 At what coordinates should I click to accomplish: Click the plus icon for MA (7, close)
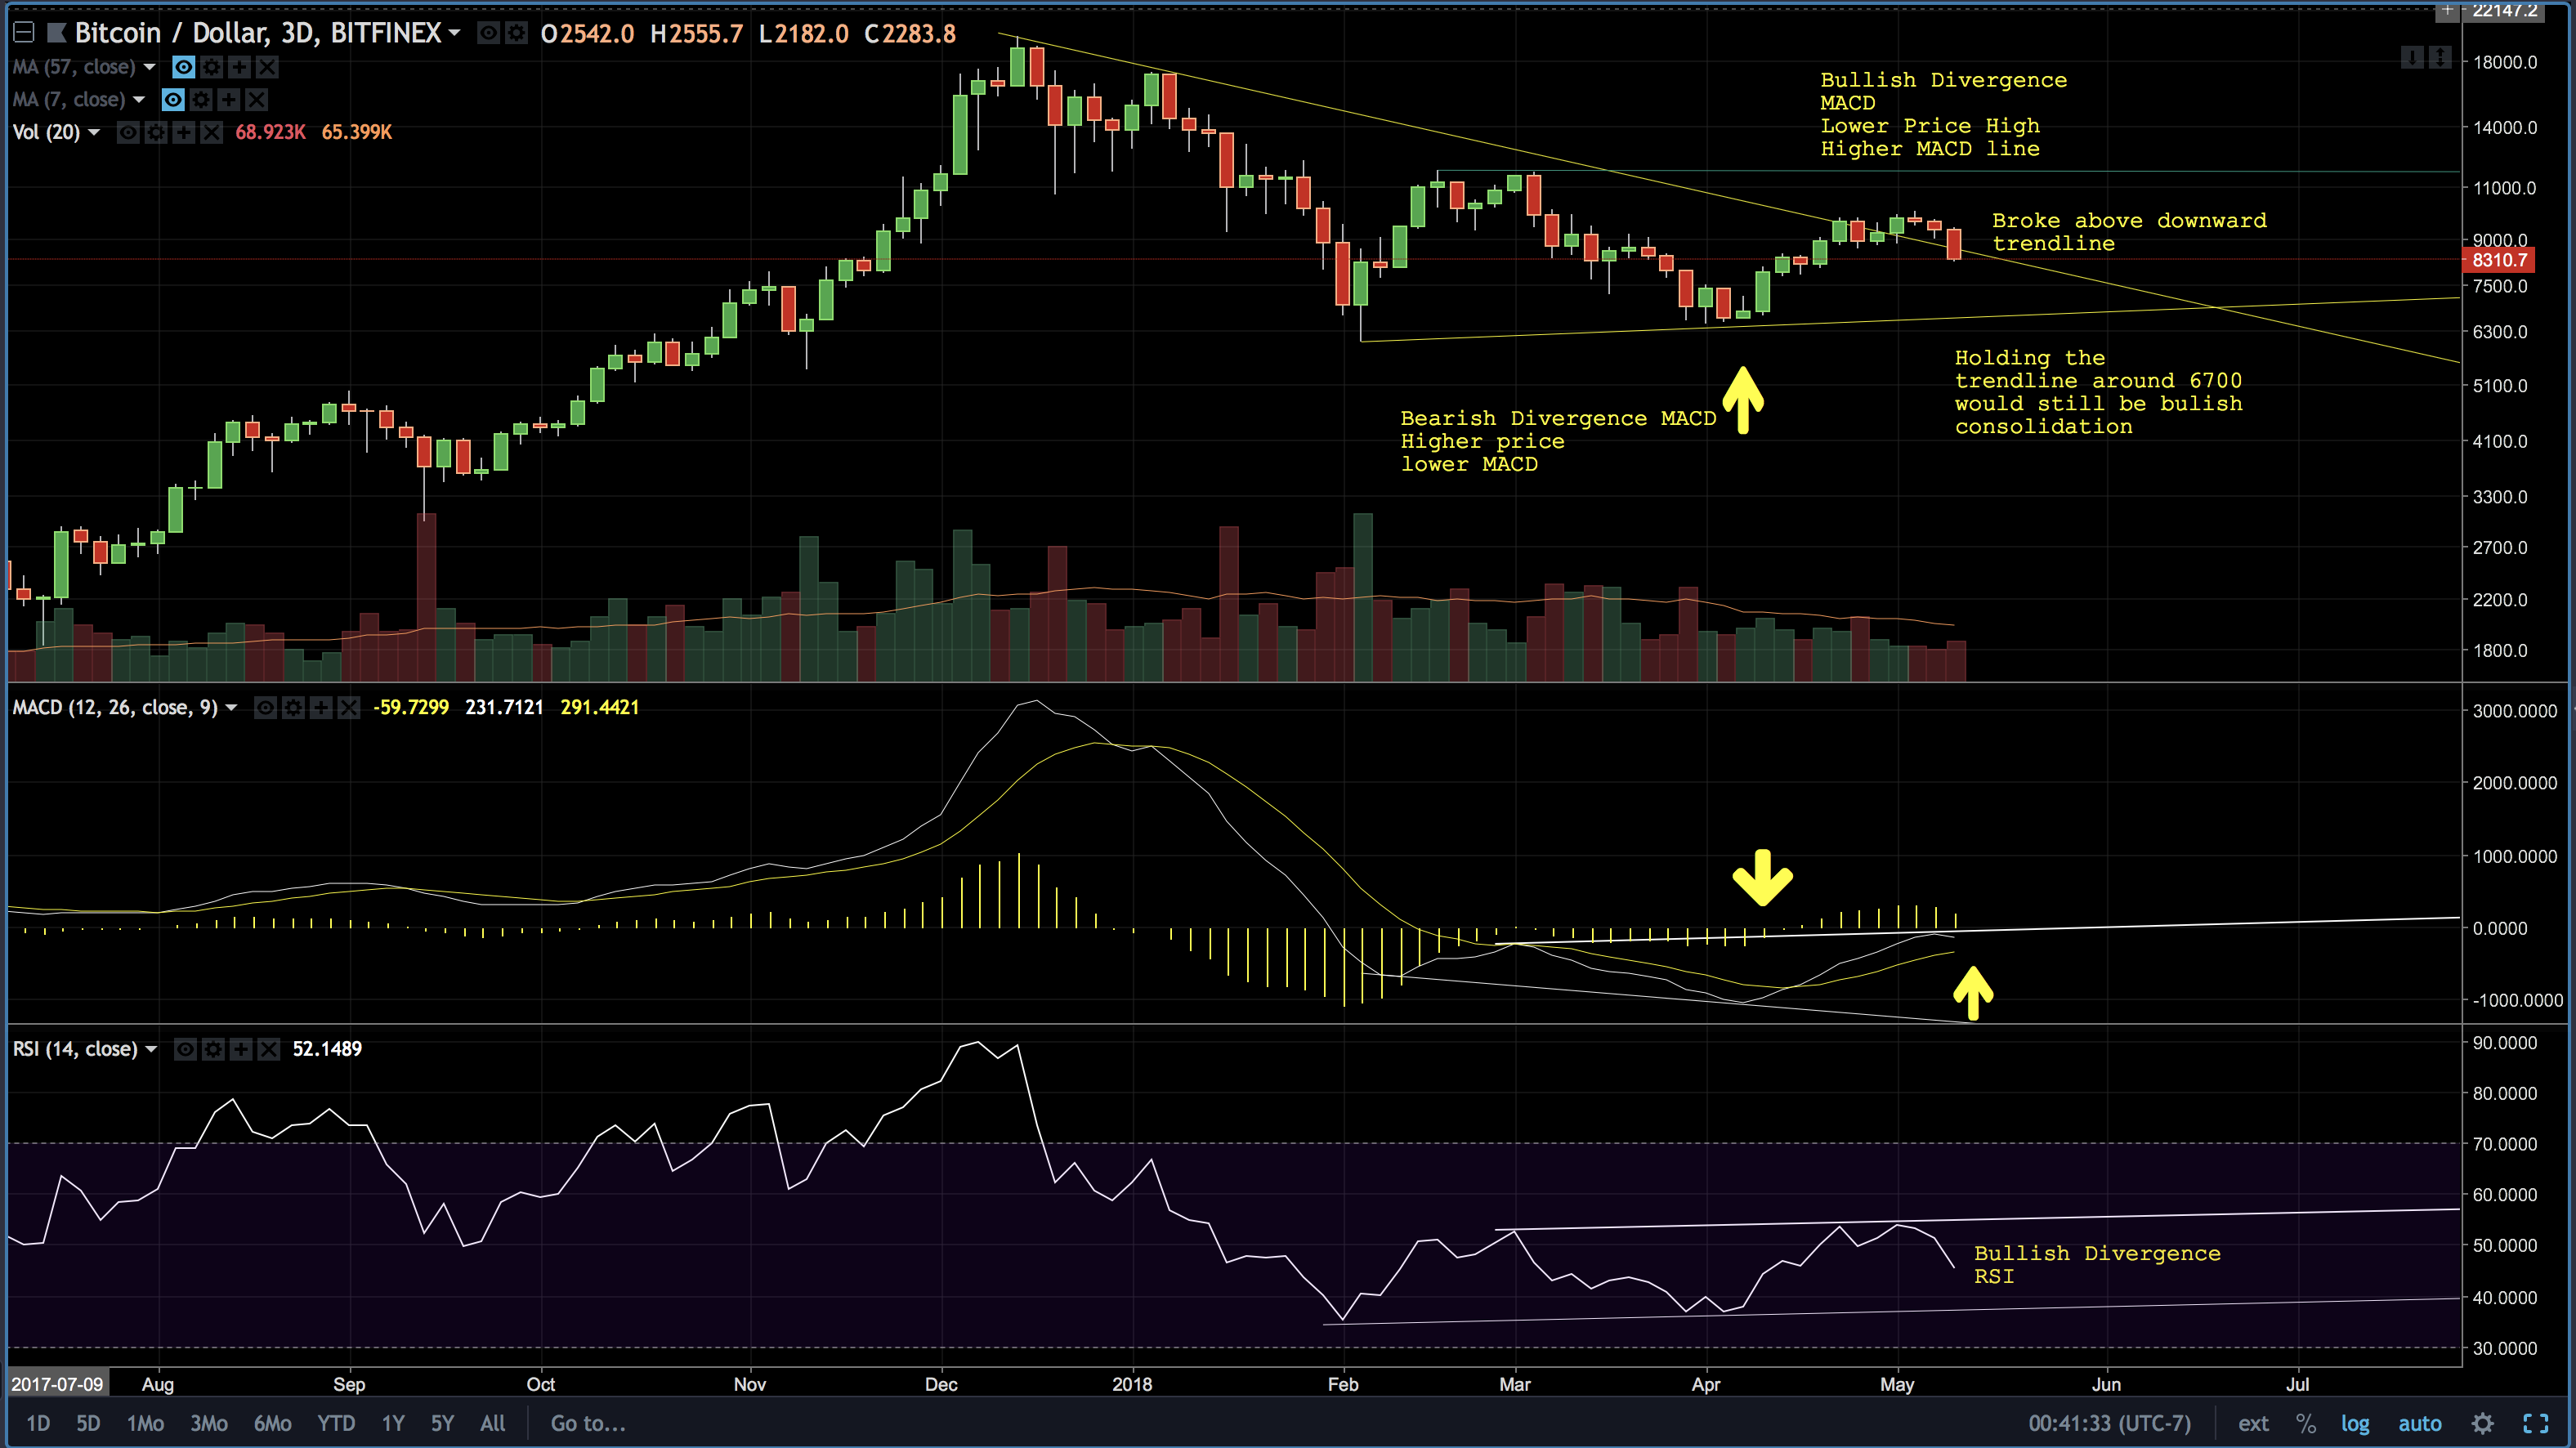[229, 99]
